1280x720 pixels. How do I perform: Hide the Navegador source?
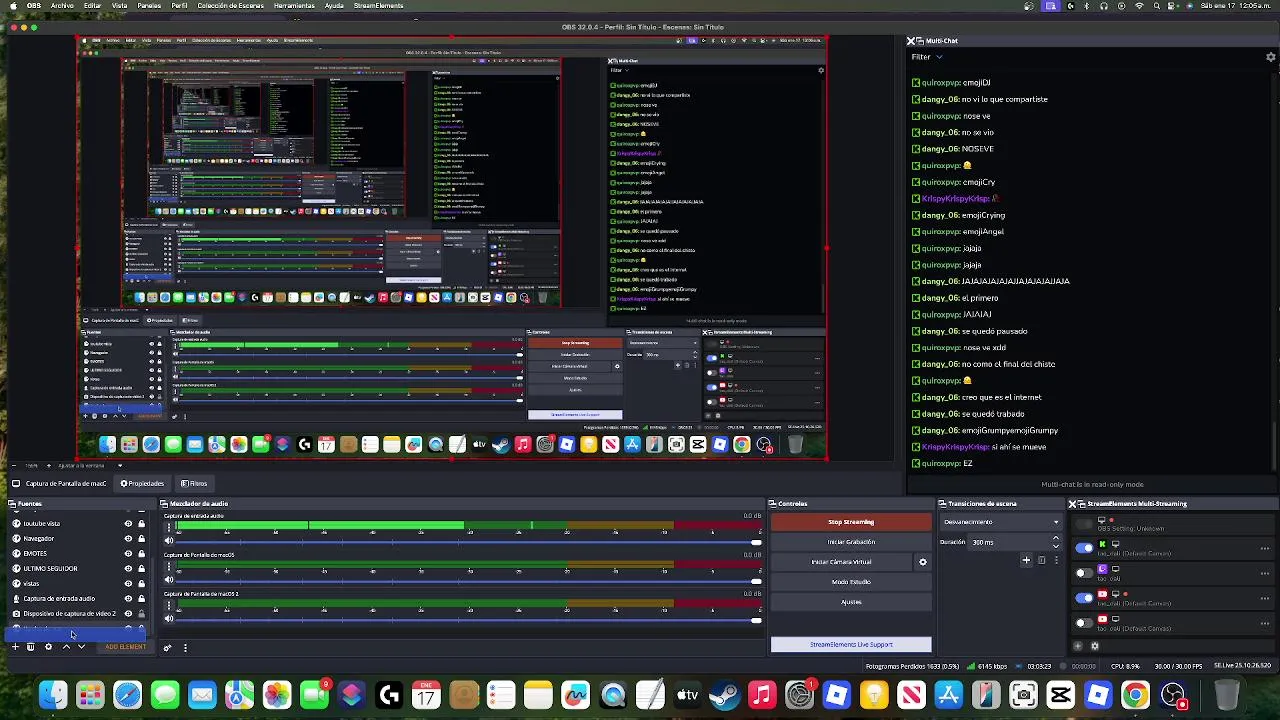coord(128,538)
